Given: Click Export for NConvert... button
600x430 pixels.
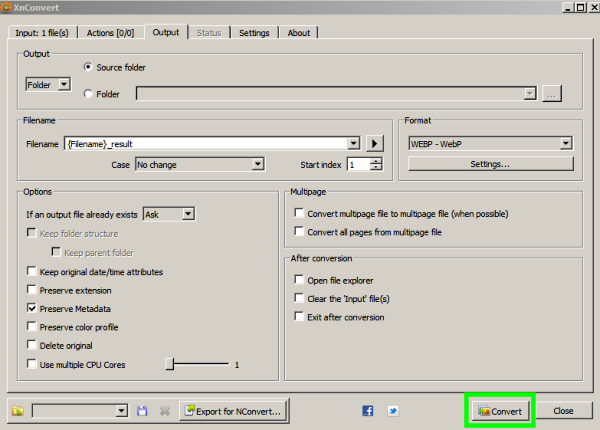Looking at the screenshot, I should [x=233, y=411].
